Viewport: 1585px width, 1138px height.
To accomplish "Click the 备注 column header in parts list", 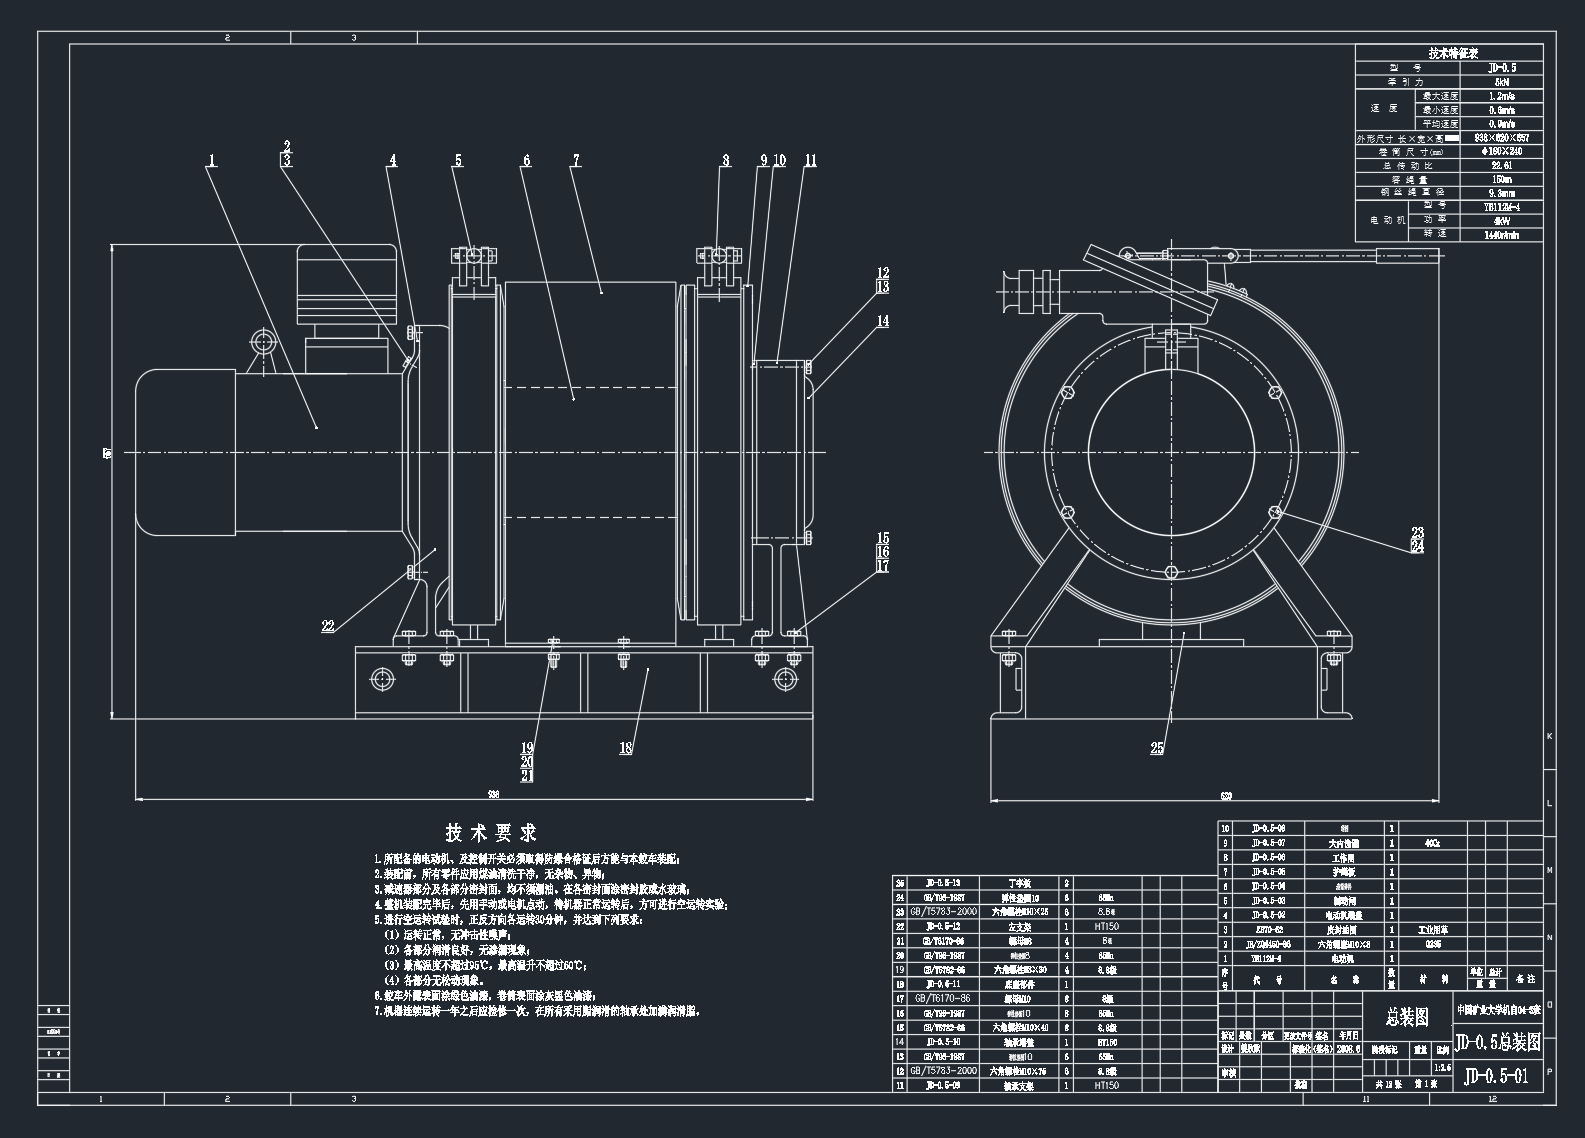I will pos(1526,979).
